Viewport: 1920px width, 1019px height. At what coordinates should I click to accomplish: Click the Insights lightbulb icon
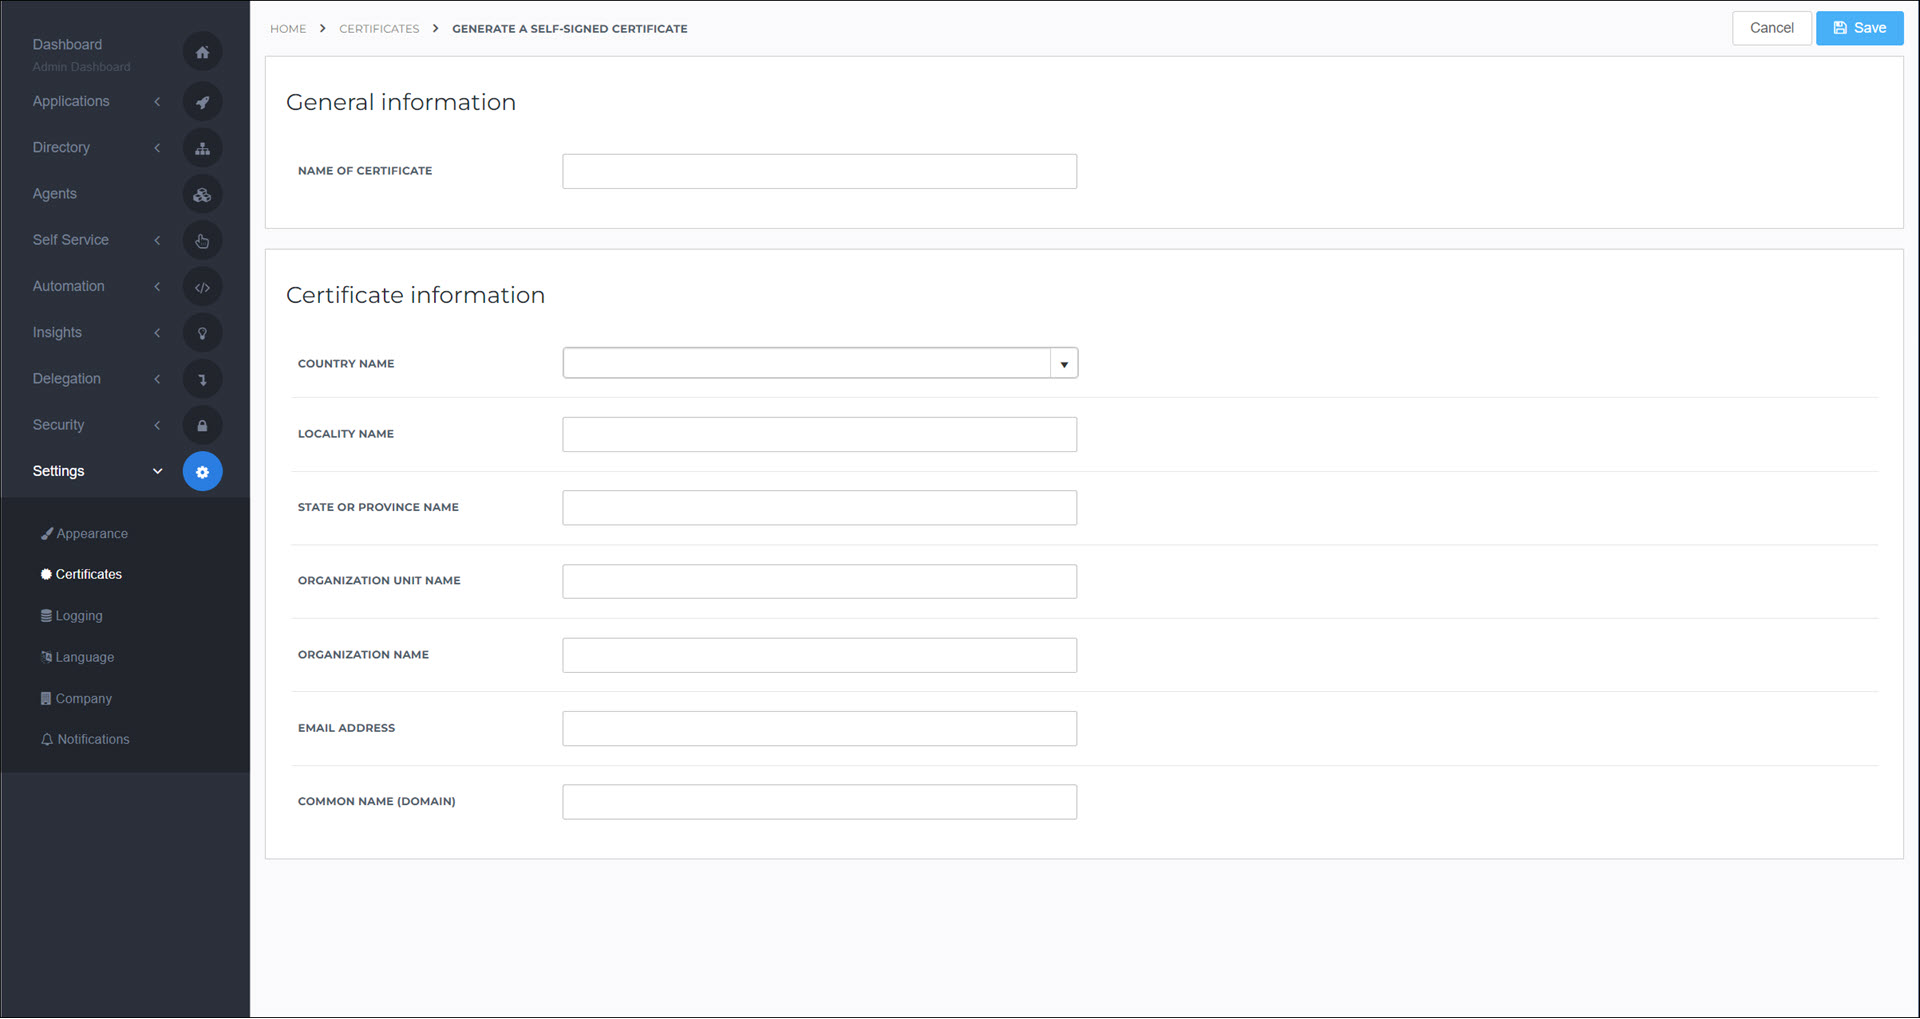(202, 333)
